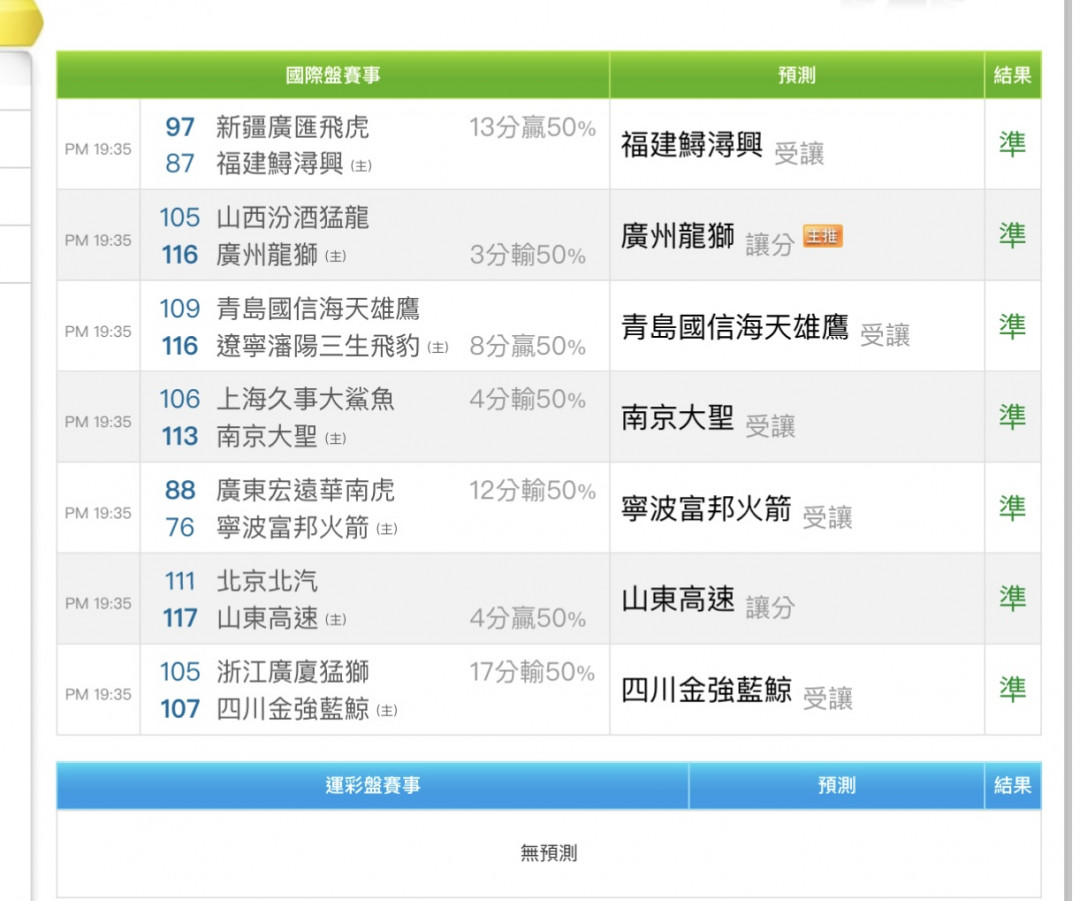Click score 88 beside 廣東宏遠華南虎
Screen dimensions: 1080x901
tap(180, 490)
